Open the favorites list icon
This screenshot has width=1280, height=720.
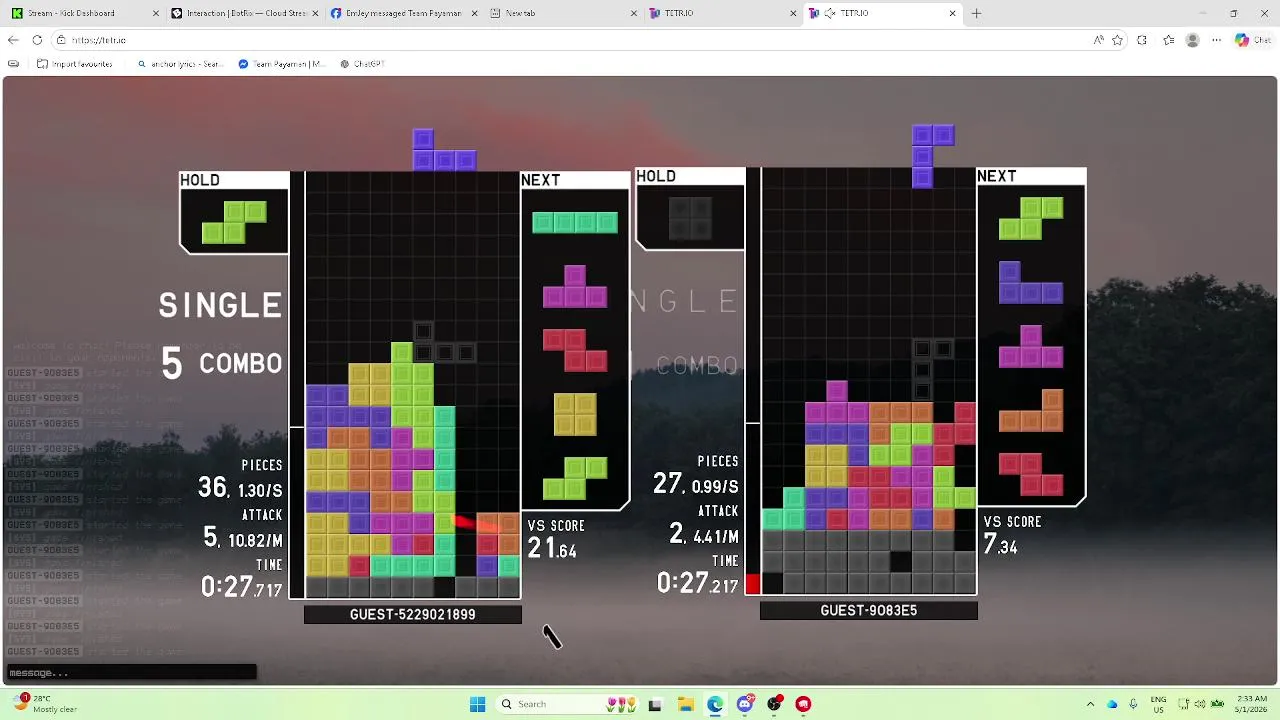pyautogui.click(x=1168, y=40)
